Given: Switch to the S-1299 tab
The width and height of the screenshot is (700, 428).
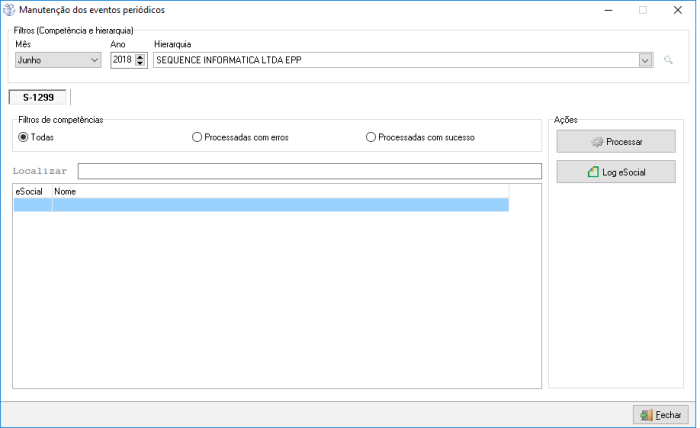Looking at the screenshot, I should click(38, 97).
